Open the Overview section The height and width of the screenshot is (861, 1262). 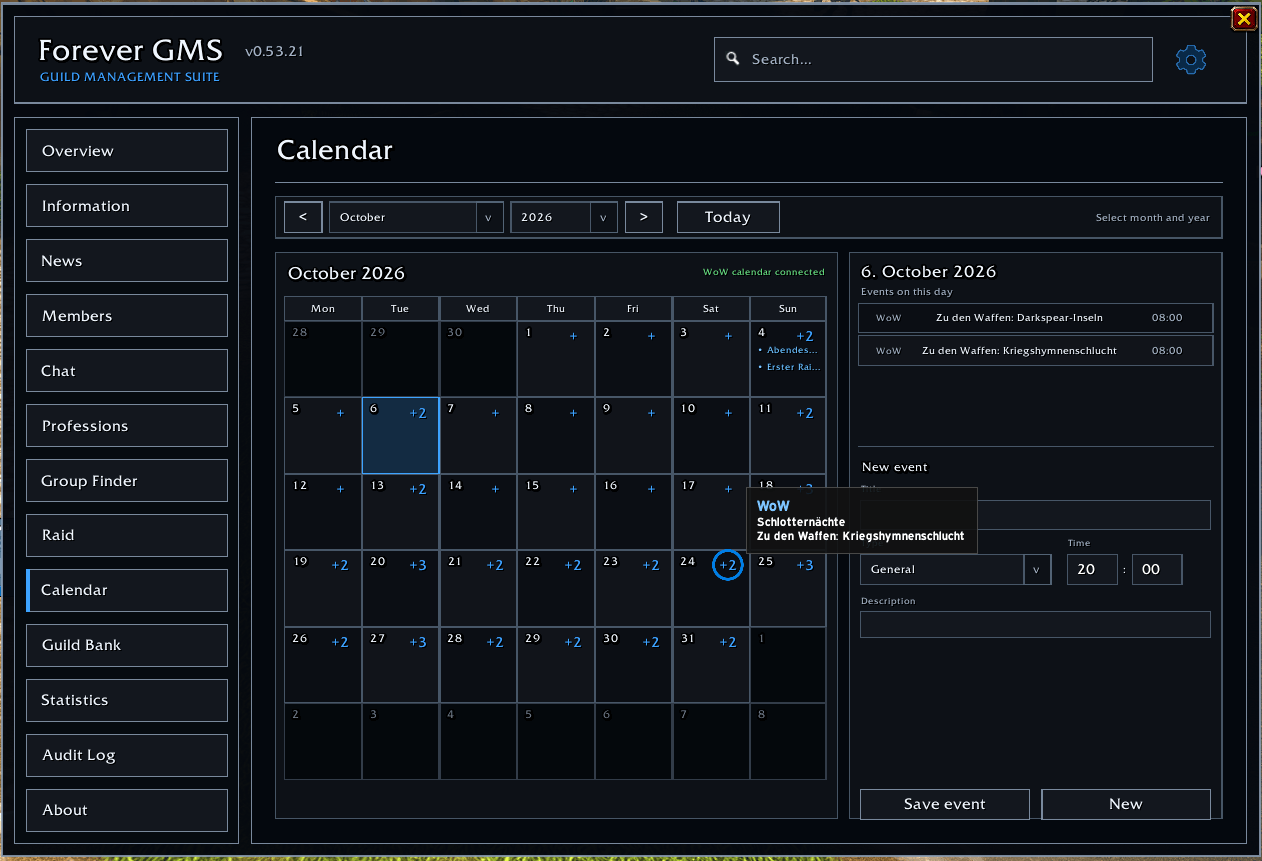click(127, 151)
